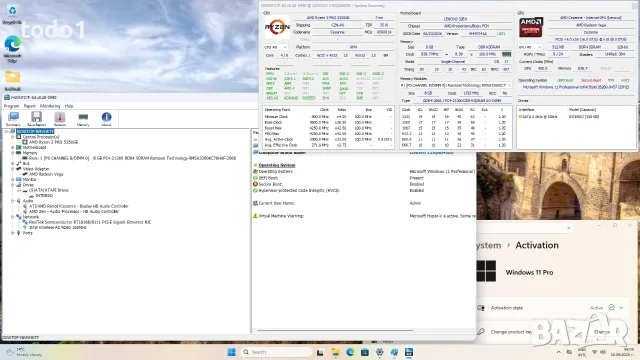Click the Virtual Machine Warning icon
This screenshot has height=360, width=640.
point(256,216)
